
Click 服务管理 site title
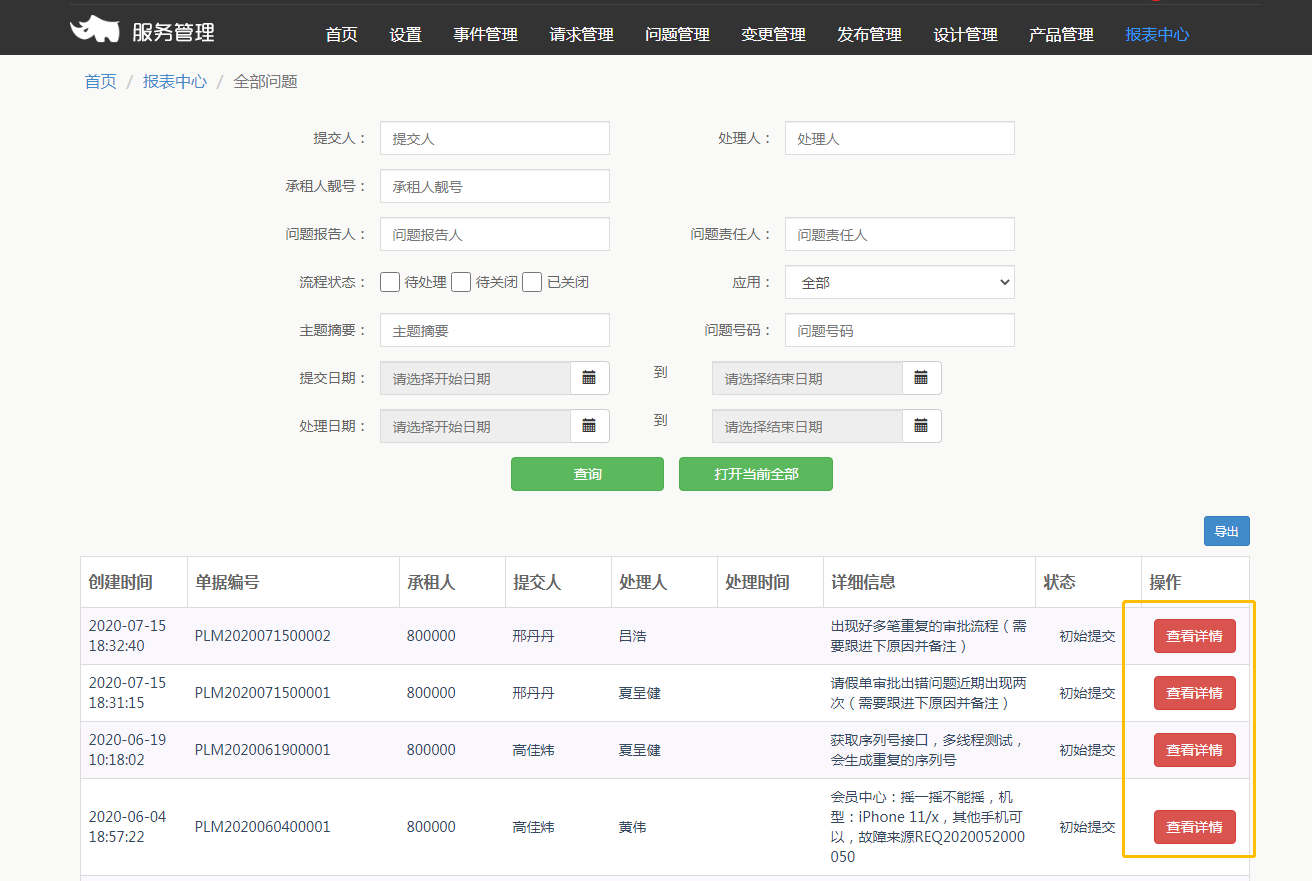click(x=173, y=32)
